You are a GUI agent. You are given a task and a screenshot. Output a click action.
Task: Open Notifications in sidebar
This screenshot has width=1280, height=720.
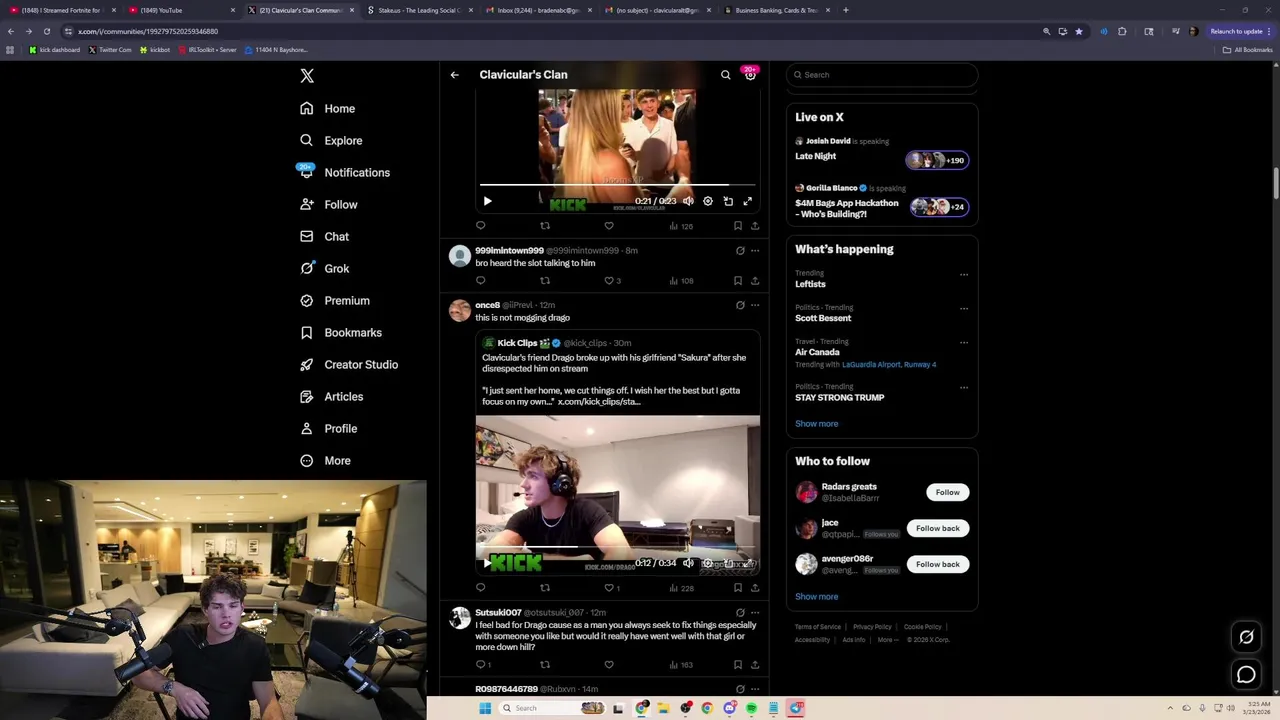(344, 173)
